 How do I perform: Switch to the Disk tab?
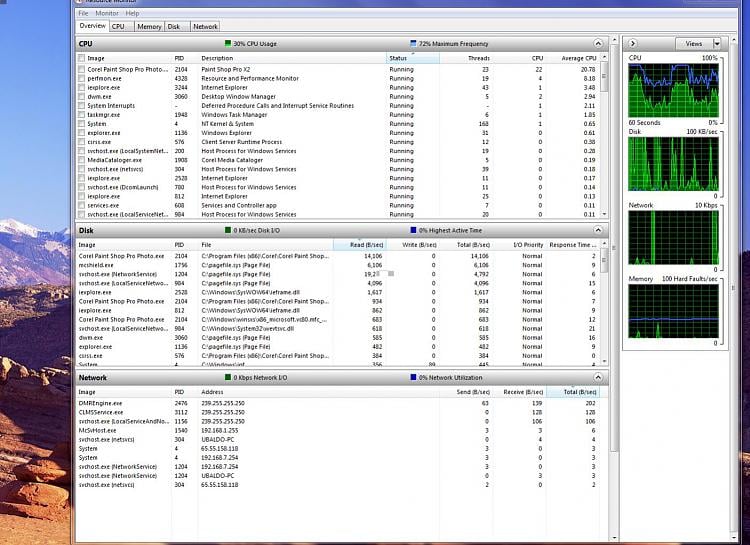[177, 27]
